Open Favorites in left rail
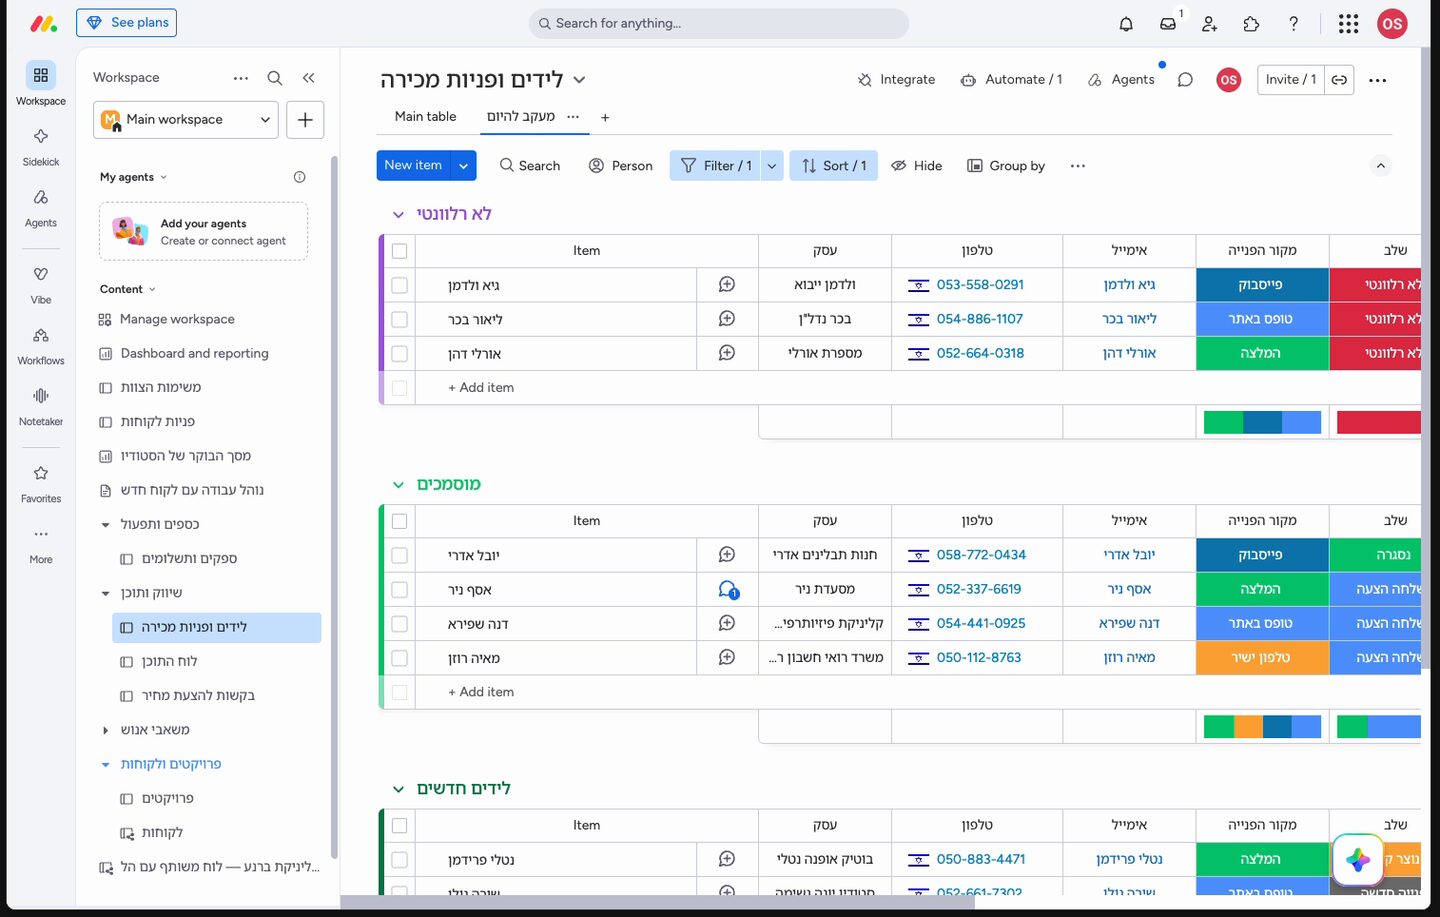 click(41, 483)
